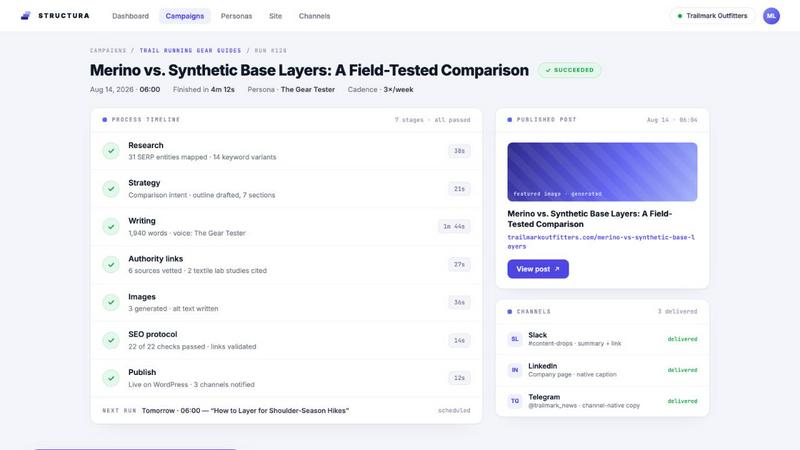Click the Slack channel SL icon
This screenshot has height=450, width=800.
point(515,339)
